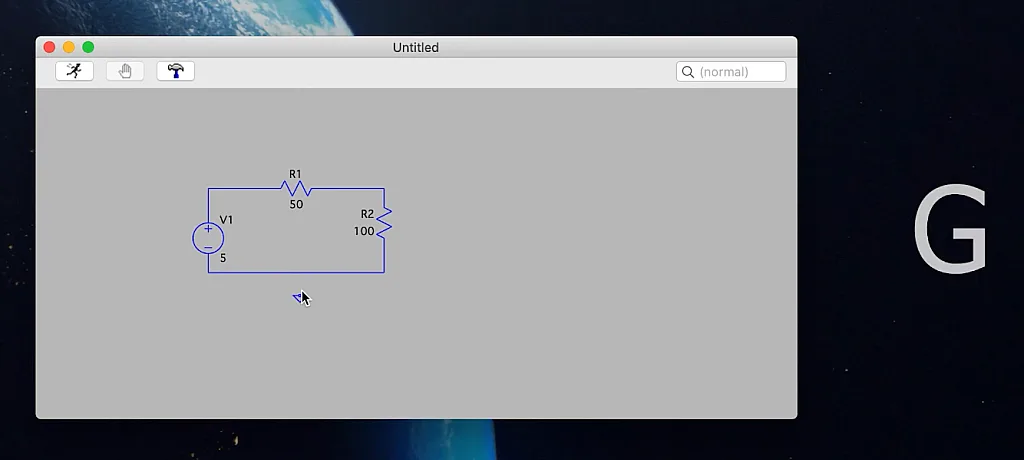Click the Halt hand icon in toolbar

point(125,71)
